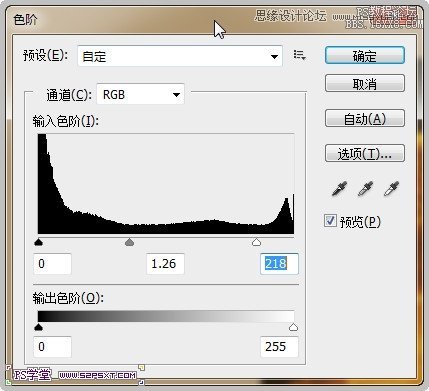Click the output white slider triangle
Image resolution: width=429 pixels, height=391 pixels.
293,327
